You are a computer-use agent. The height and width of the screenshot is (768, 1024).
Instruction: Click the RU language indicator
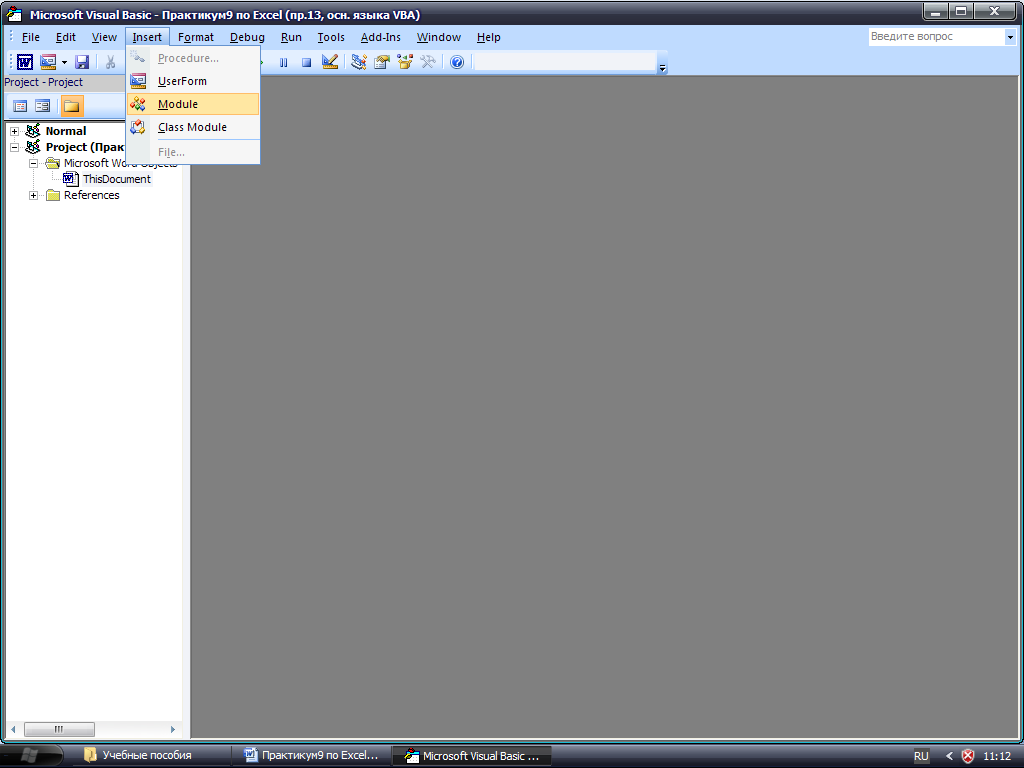[921, 756]
